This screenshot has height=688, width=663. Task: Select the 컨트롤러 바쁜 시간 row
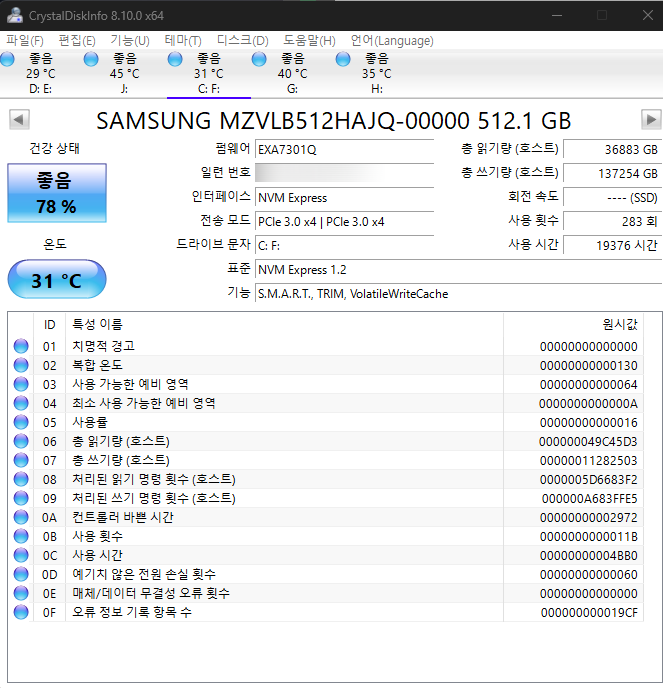click(326, 517)
